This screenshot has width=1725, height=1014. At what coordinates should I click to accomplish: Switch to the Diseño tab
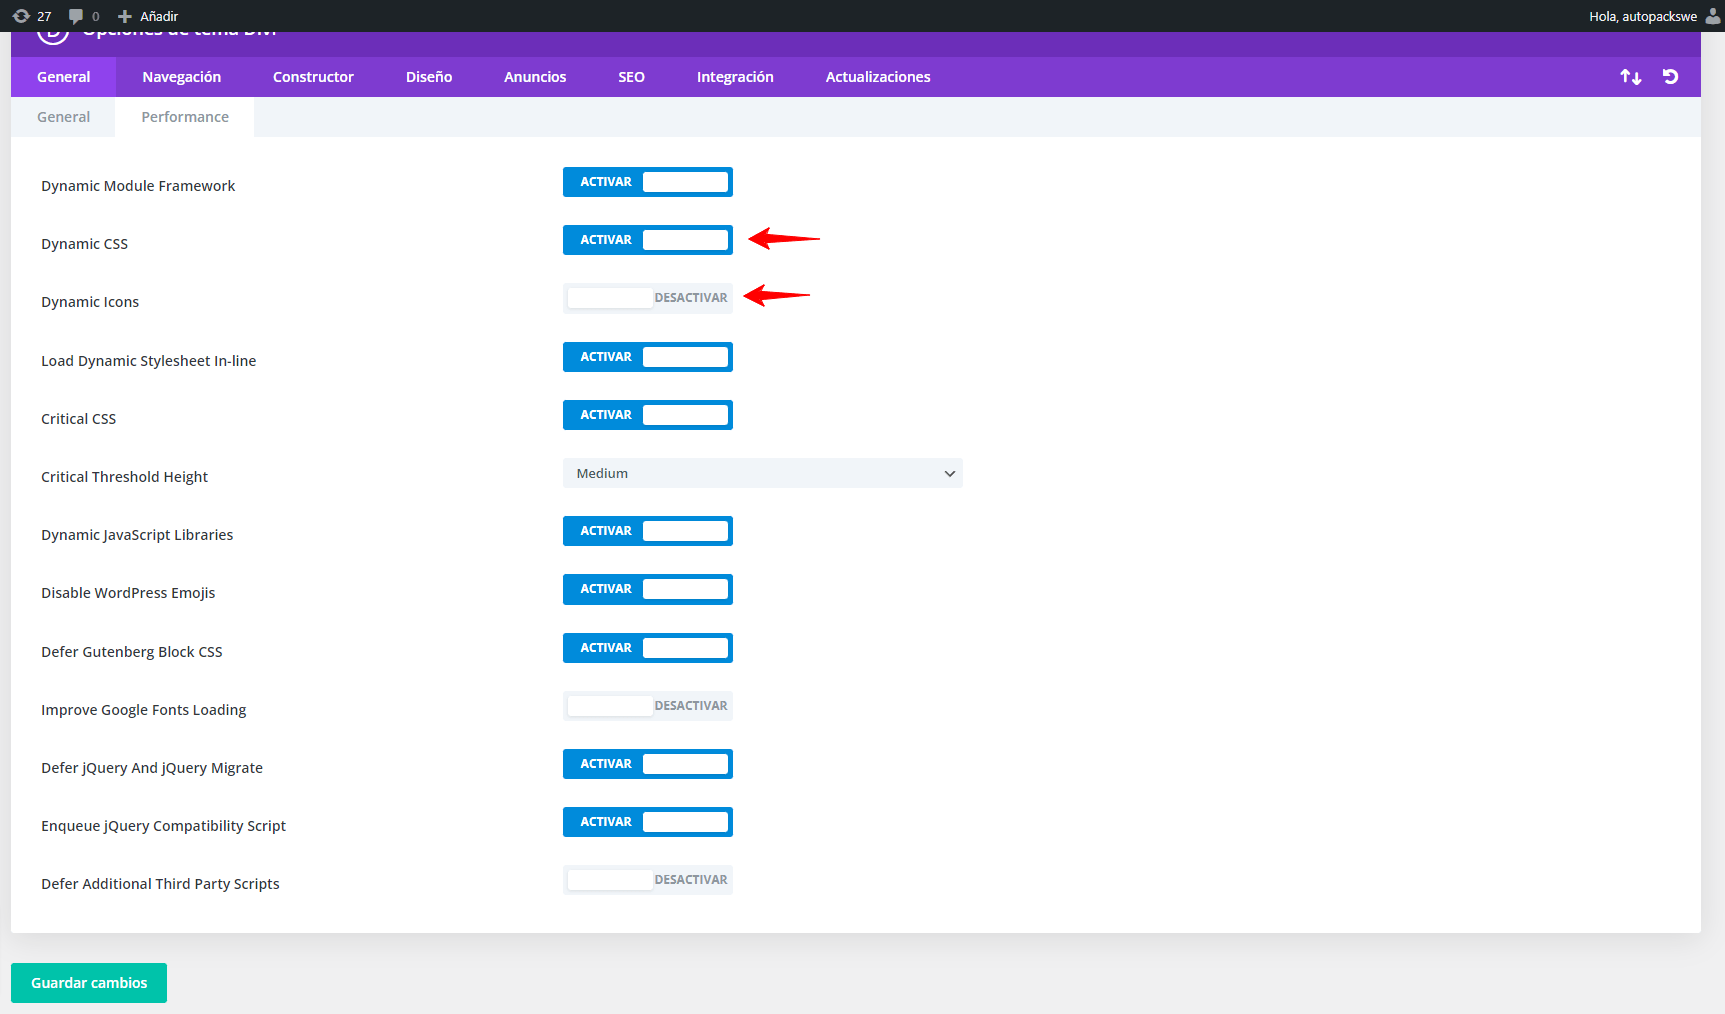click(429, 77)
